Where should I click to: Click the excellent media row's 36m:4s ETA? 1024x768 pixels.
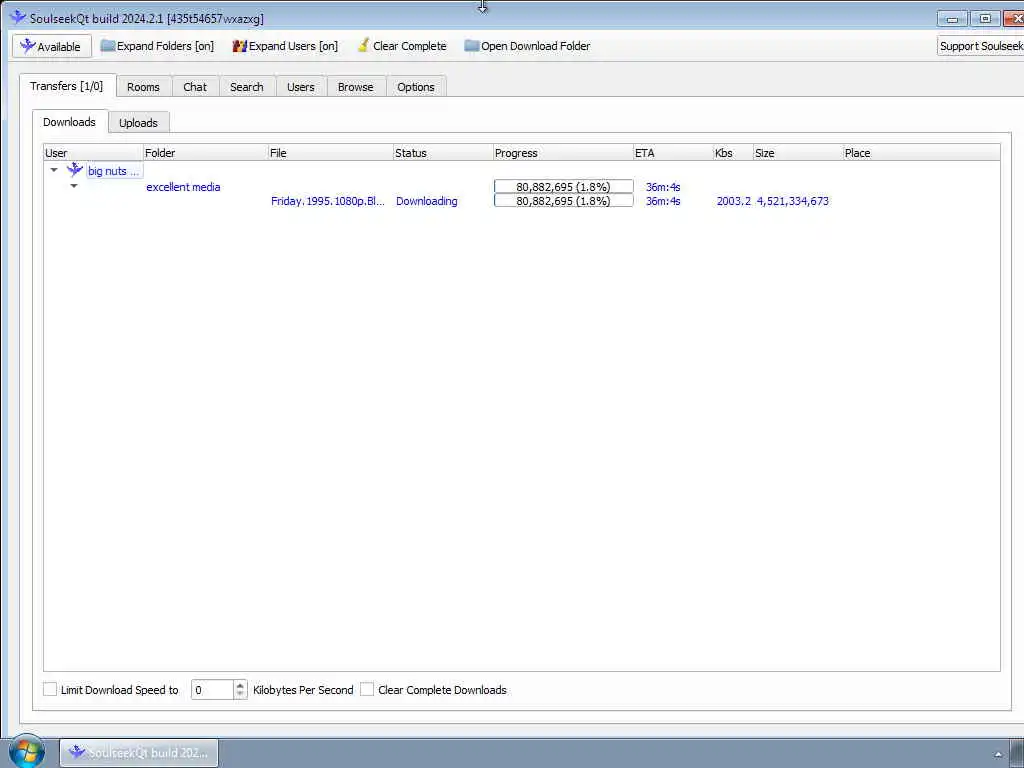pyautogui.click(x=663, y=187)
